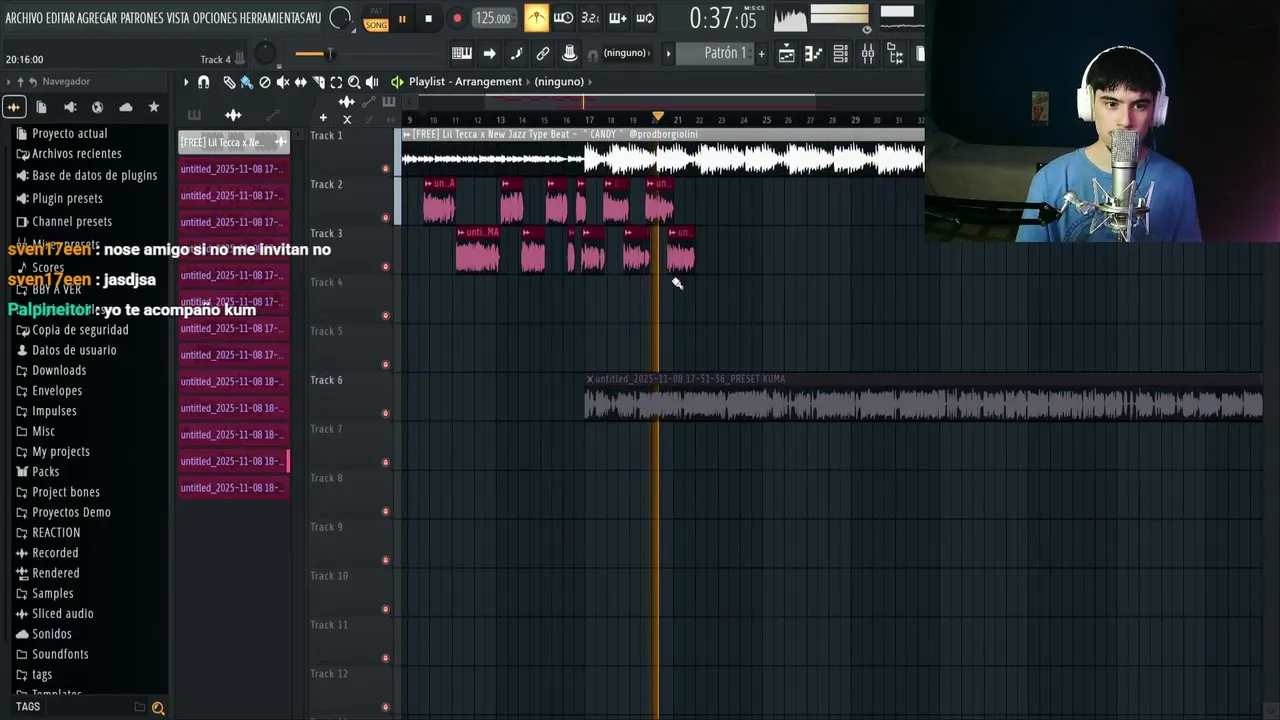1280x720 pixels.
Task: Select the Slip tool in playlist toolbar
Action: click(301, 82)
